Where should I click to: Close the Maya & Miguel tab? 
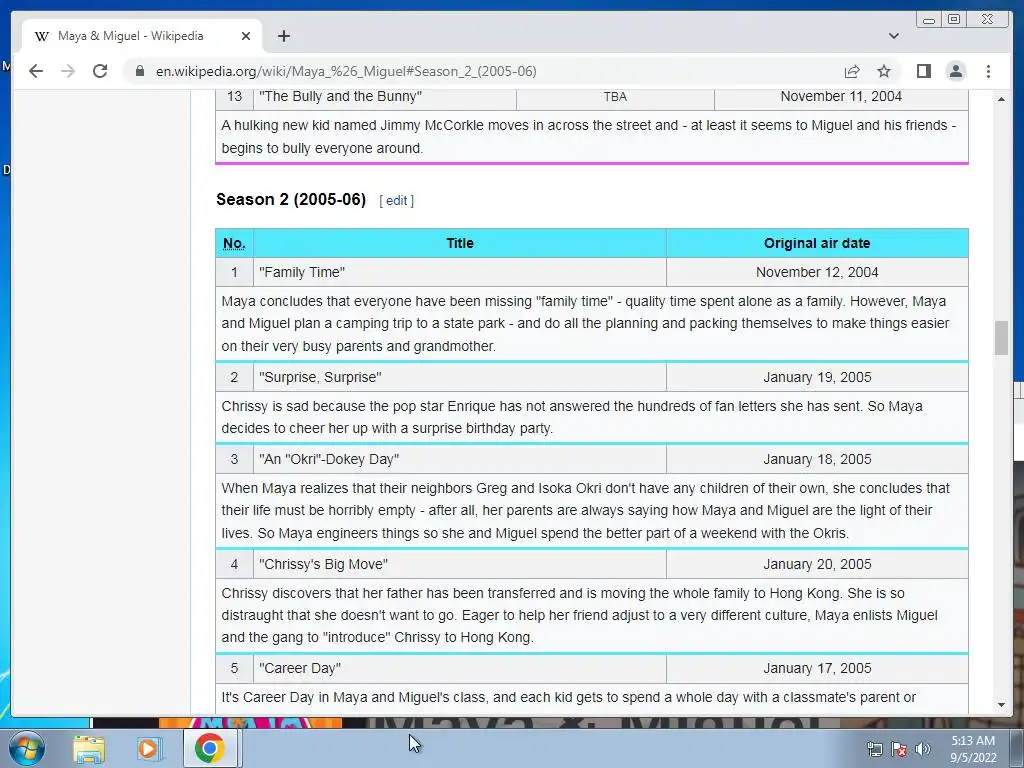coord(246,36)
